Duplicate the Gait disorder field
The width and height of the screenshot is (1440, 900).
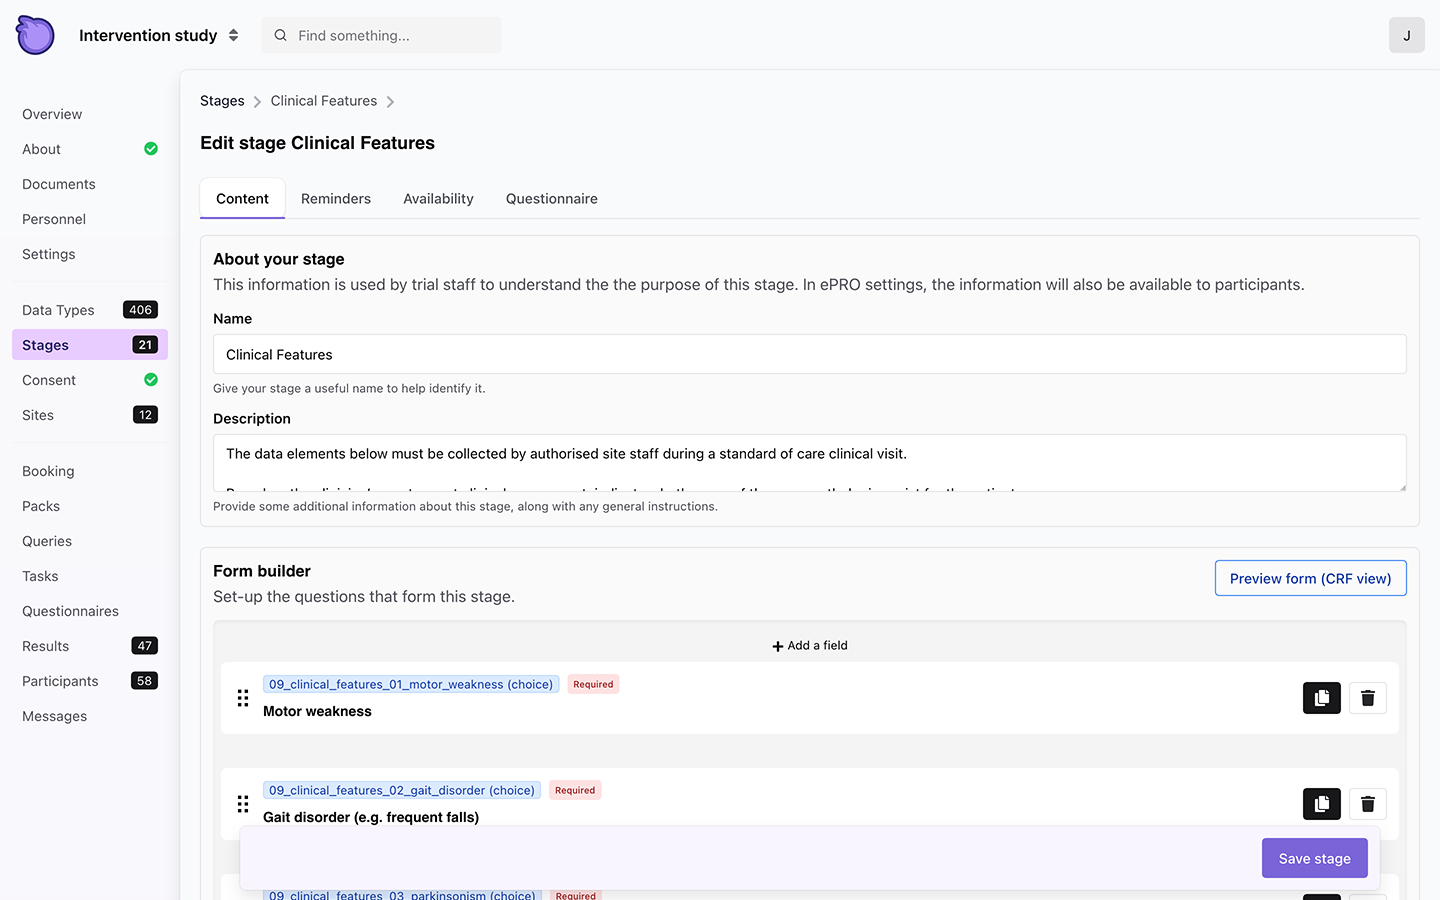click(x=1321, y=804)
